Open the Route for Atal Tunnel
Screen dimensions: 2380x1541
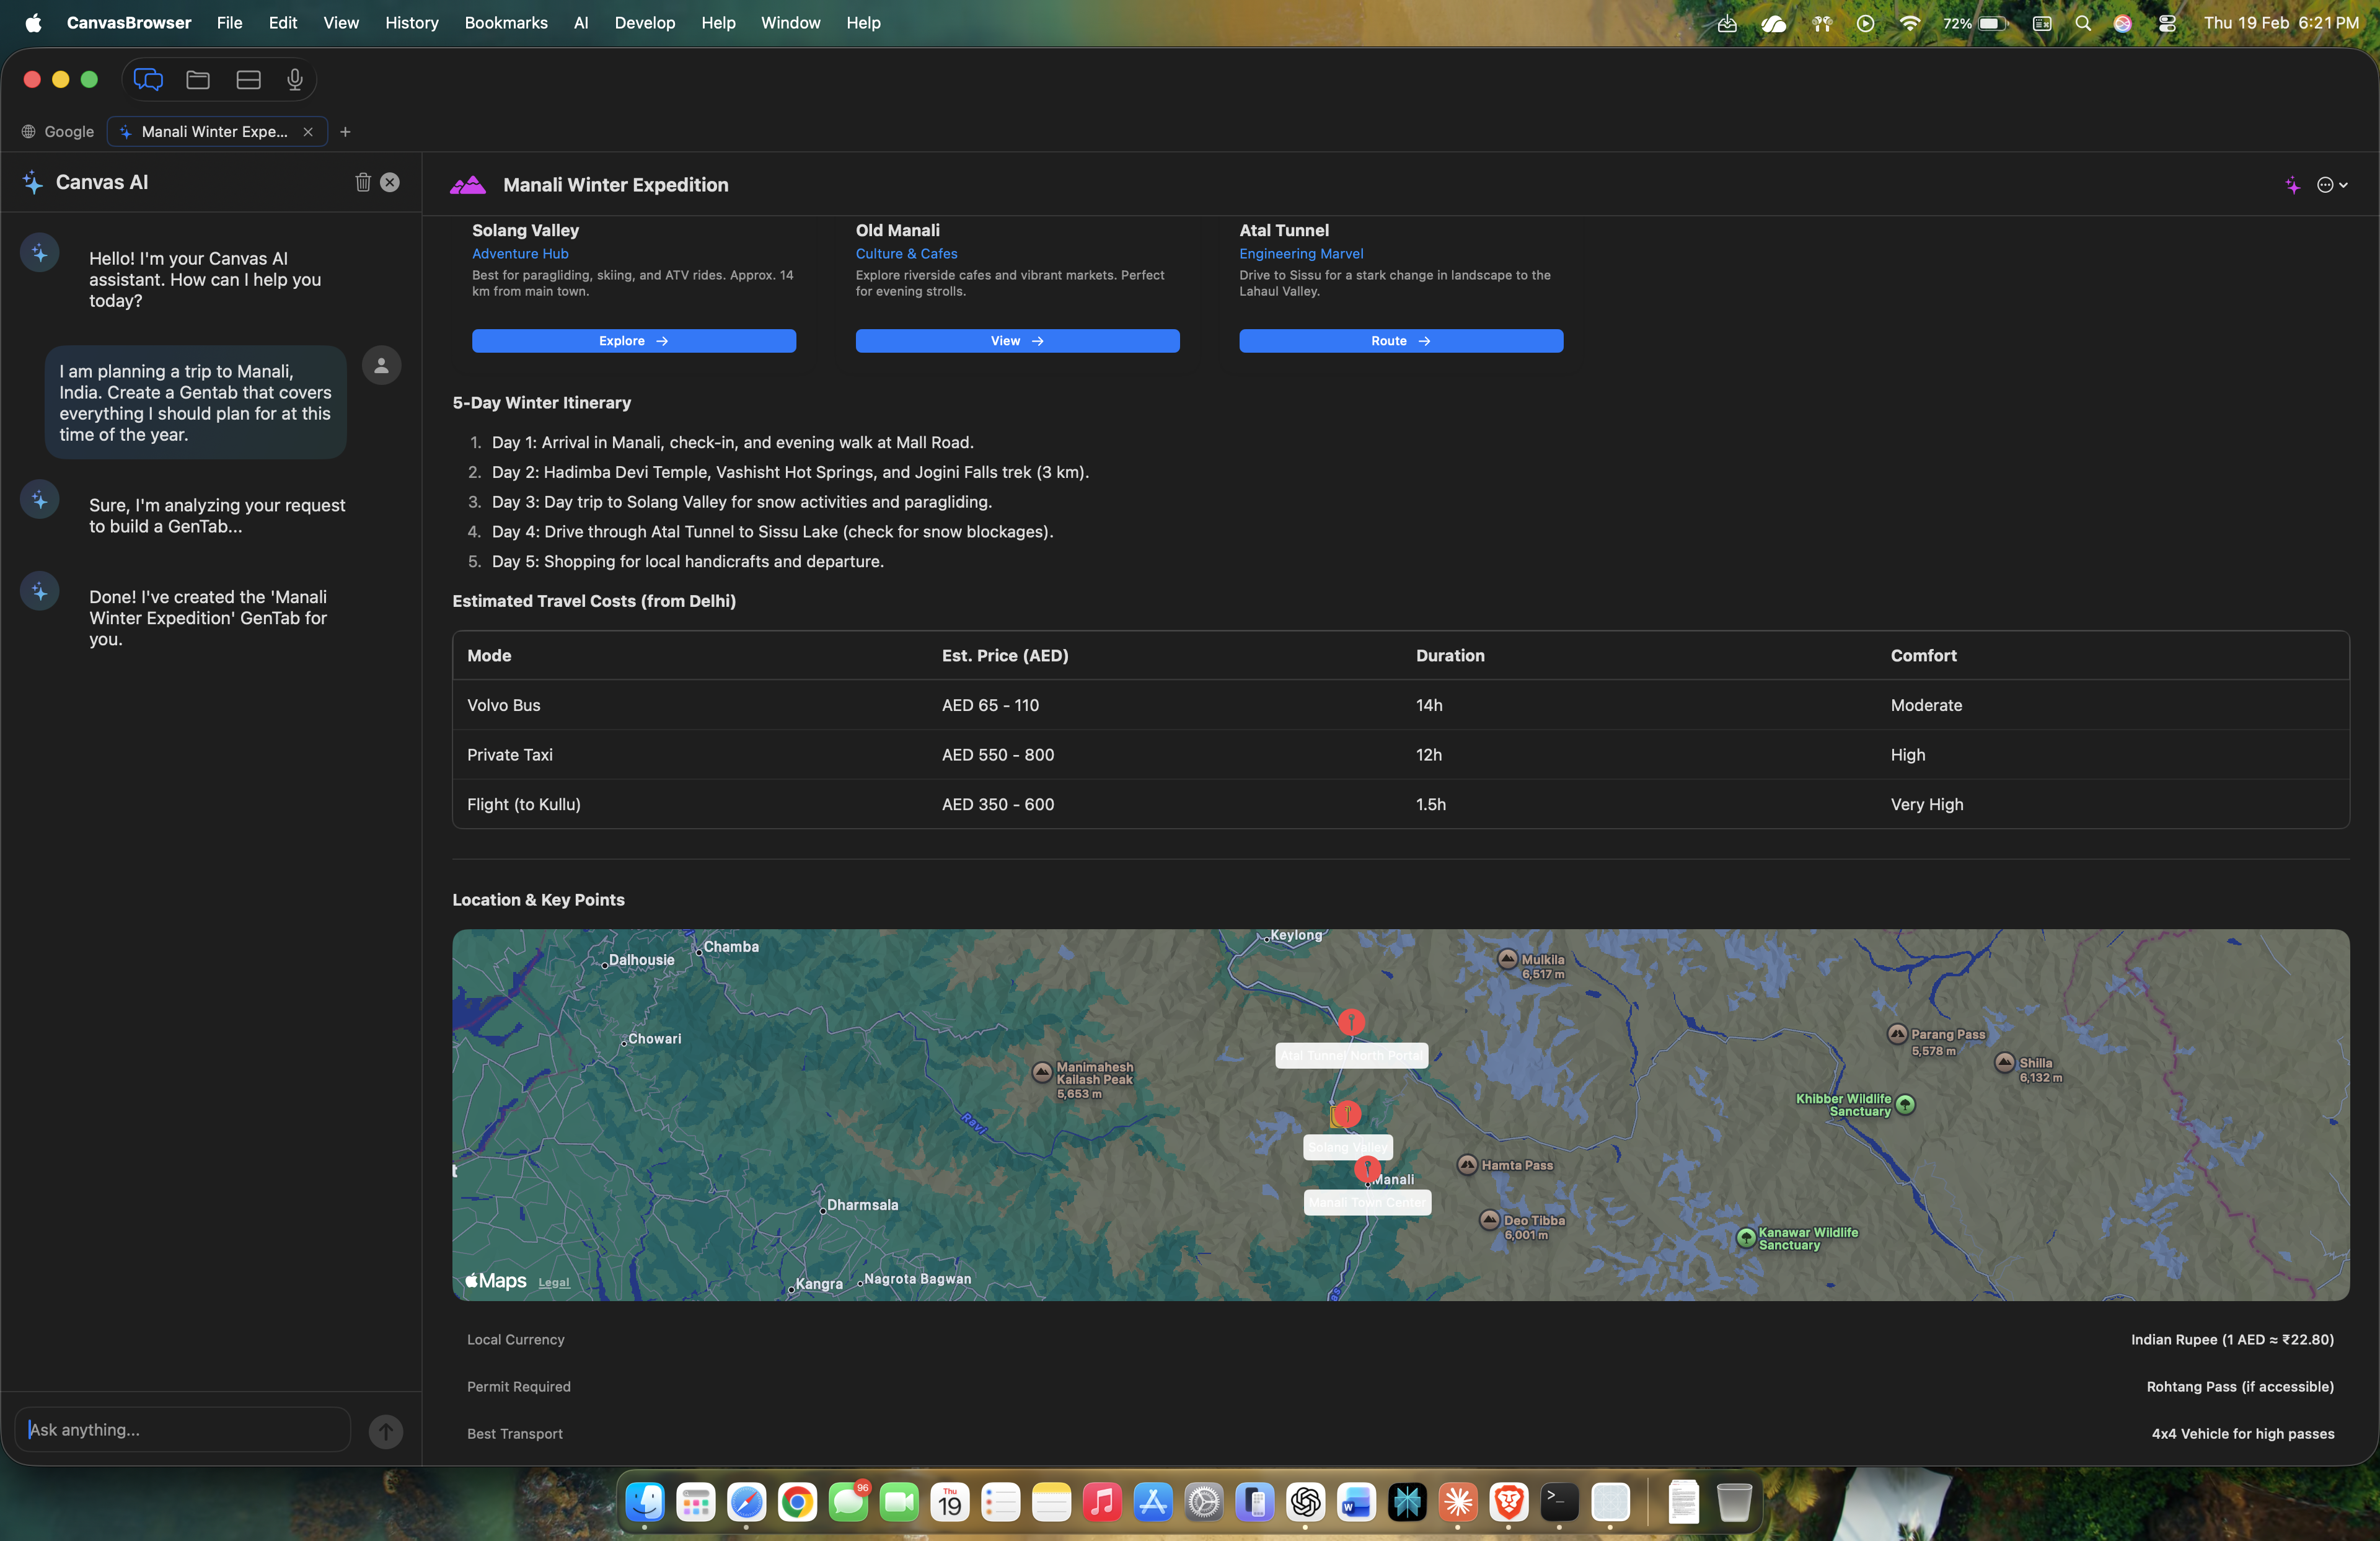[1400, 341]
